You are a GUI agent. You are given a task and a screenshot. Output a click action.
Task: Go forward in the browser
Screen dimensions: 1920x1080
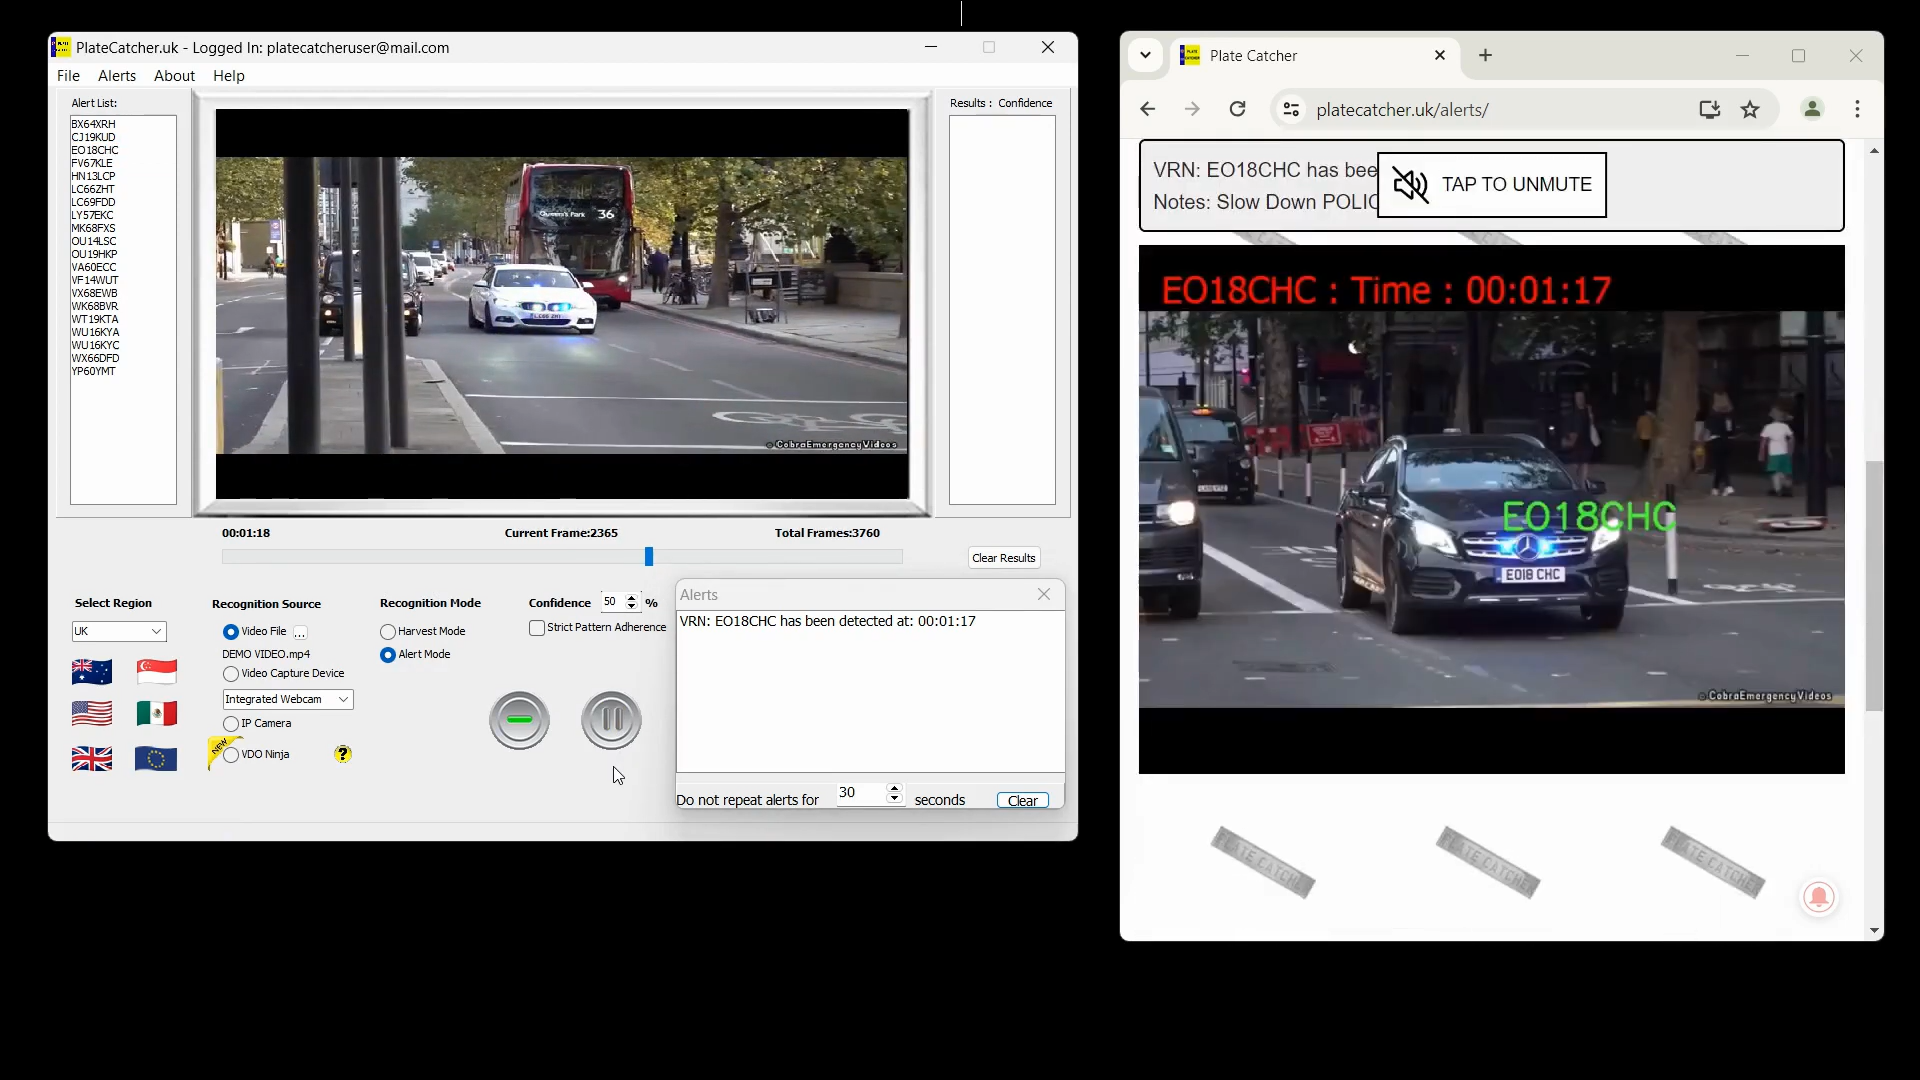point(1192,109)
